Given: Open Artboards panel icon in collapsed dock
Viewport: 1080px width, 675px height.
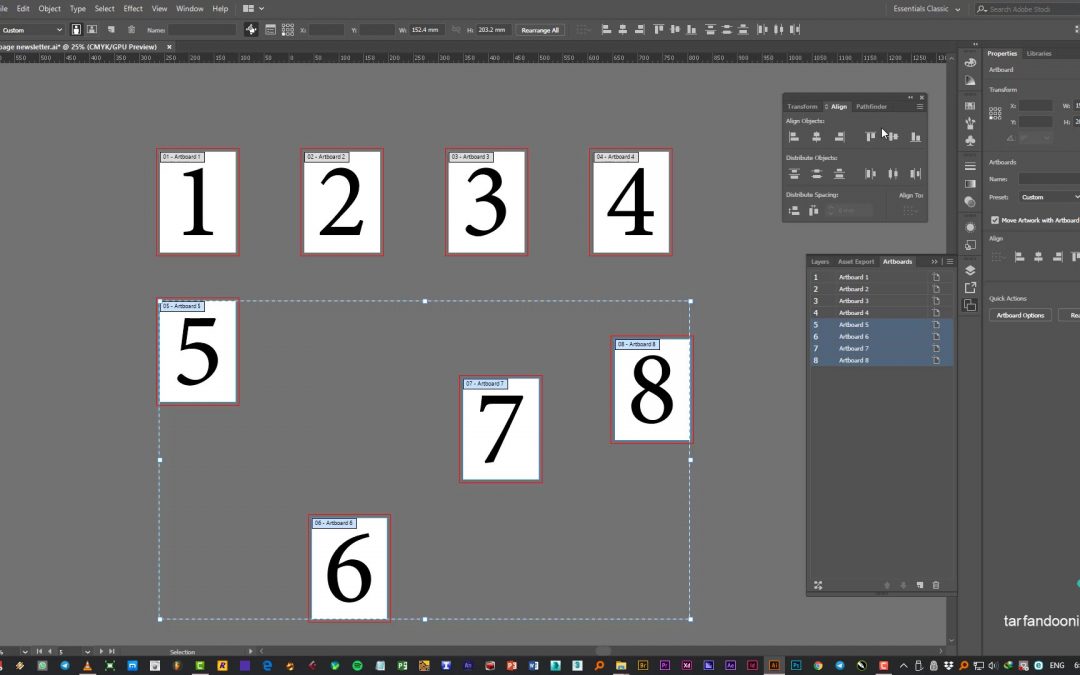Looking at the screenshot, I should [970, 305].
